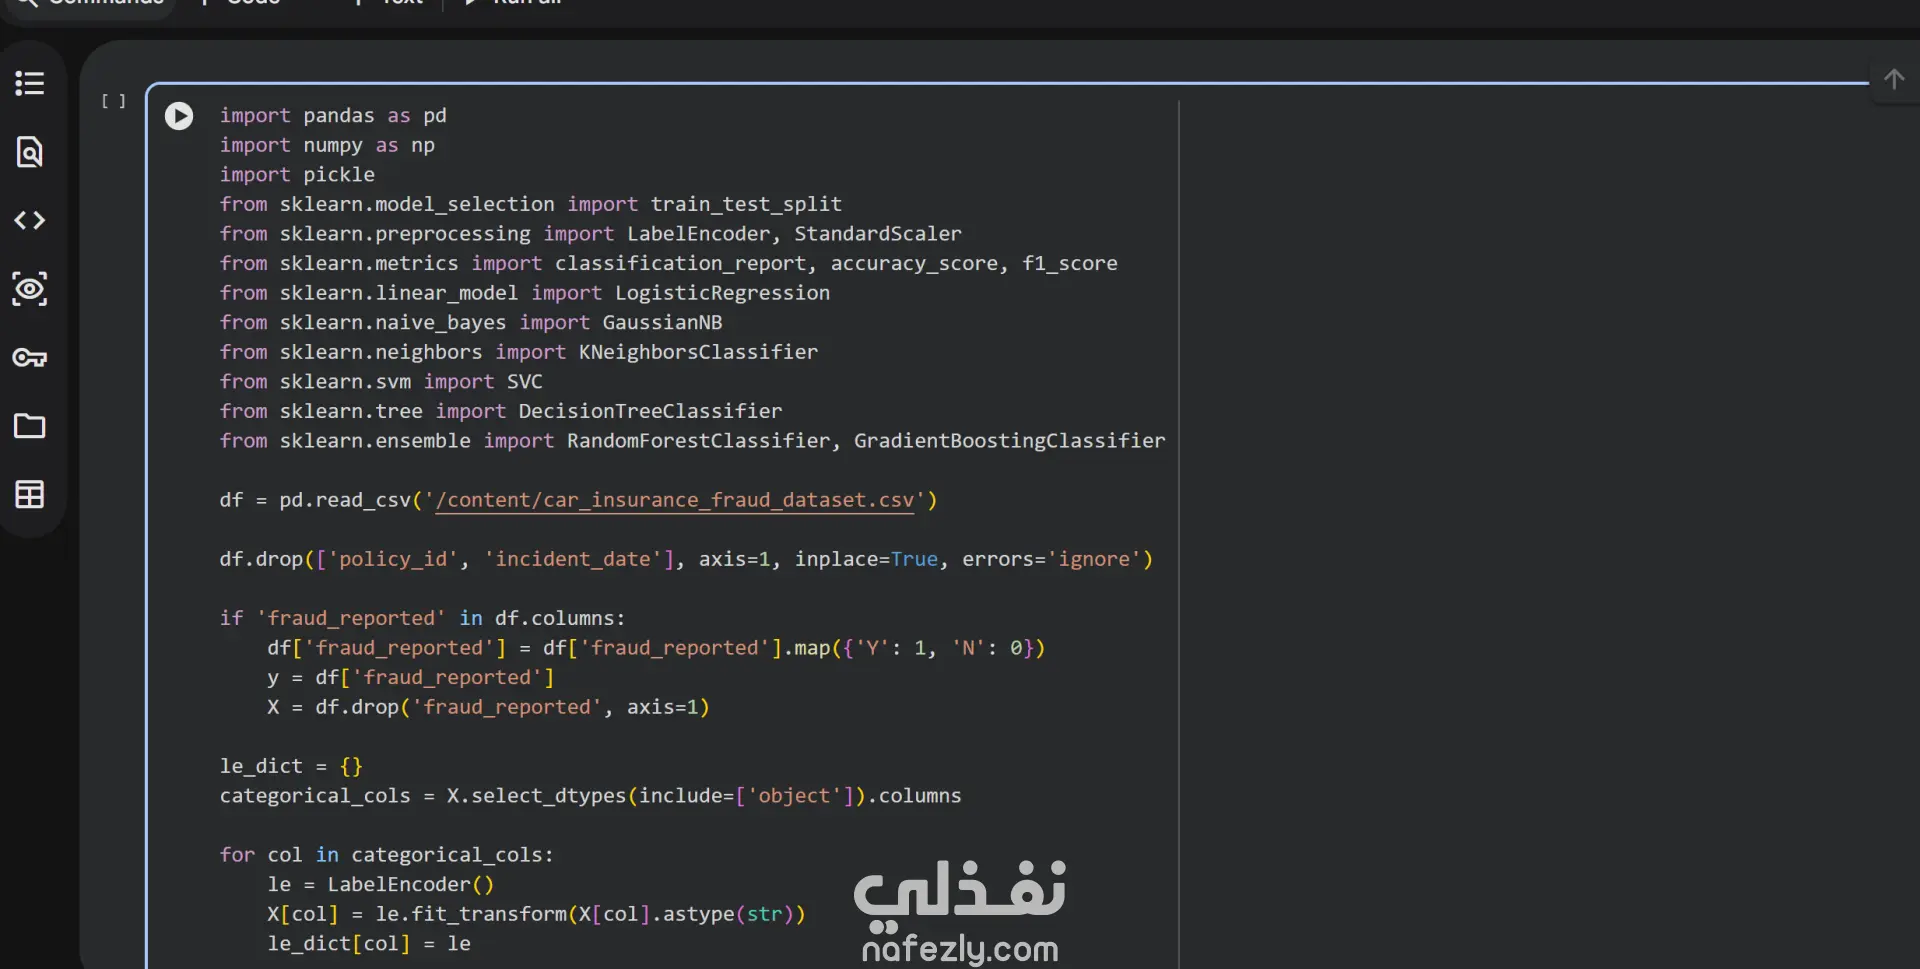
Task: Run the code cell with play button
Action: 179,116
